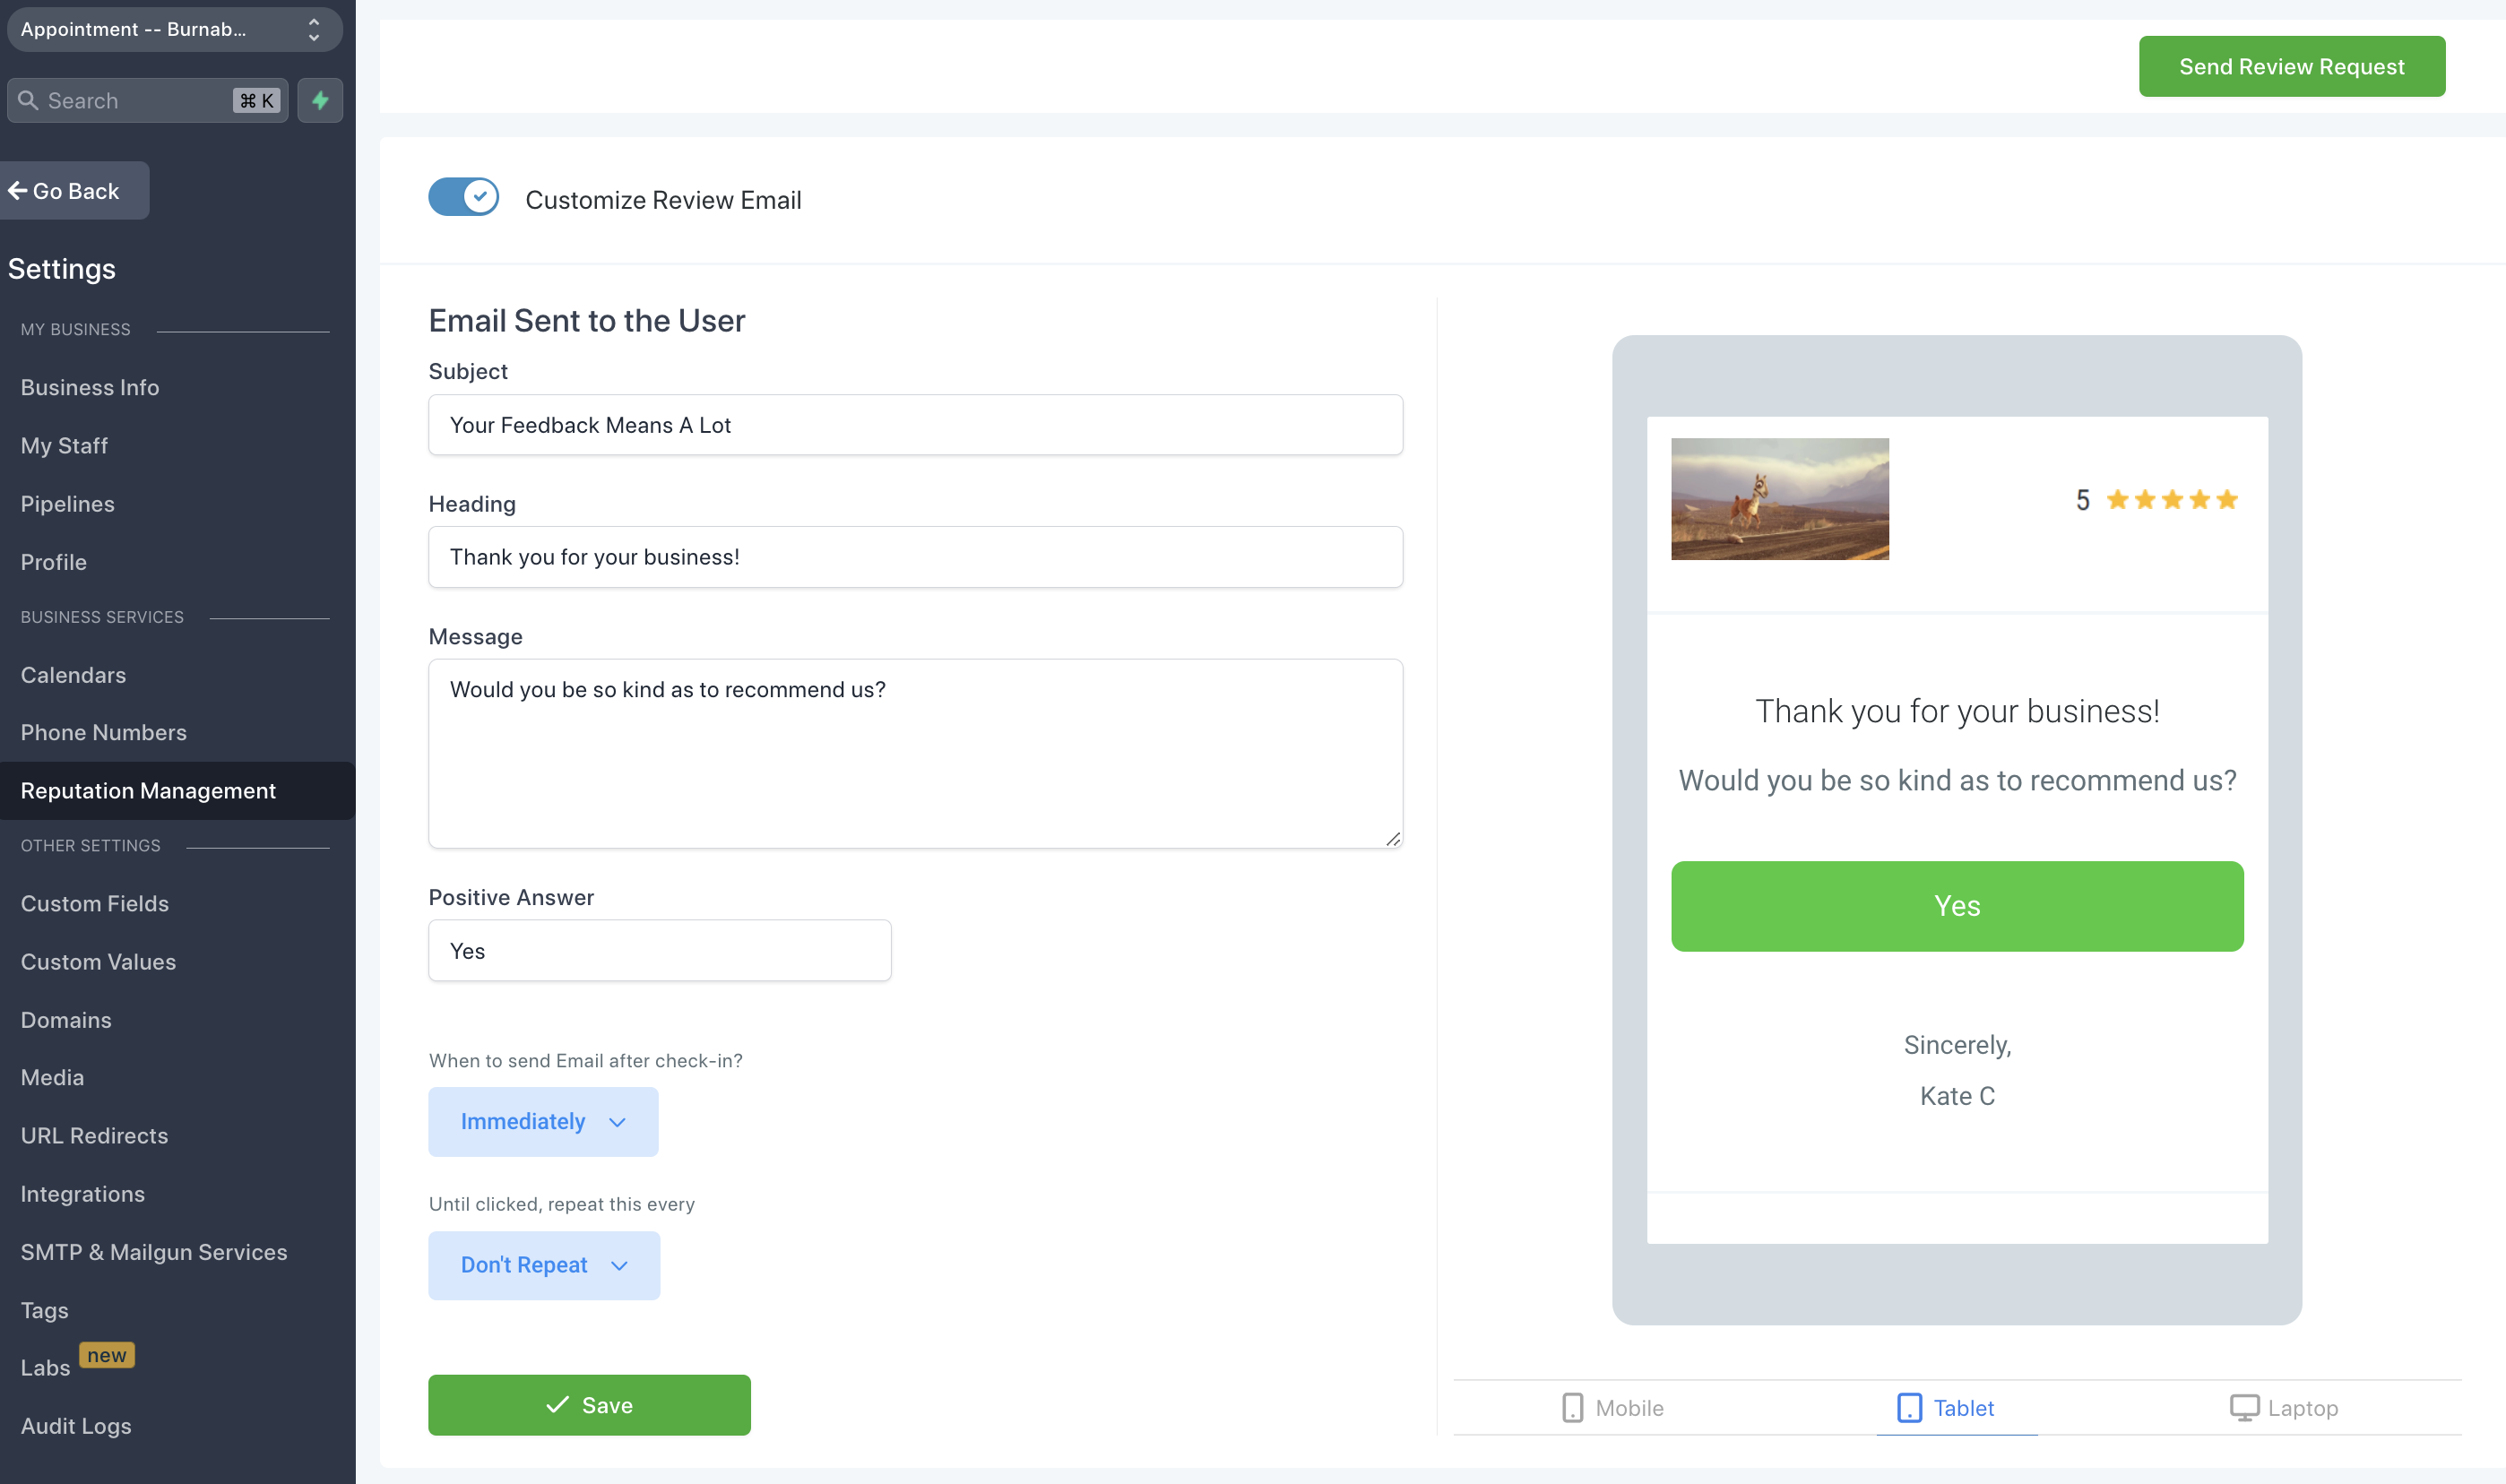
Task: Click the Laptop preview monitor icon
Action: point(2244,1407)
